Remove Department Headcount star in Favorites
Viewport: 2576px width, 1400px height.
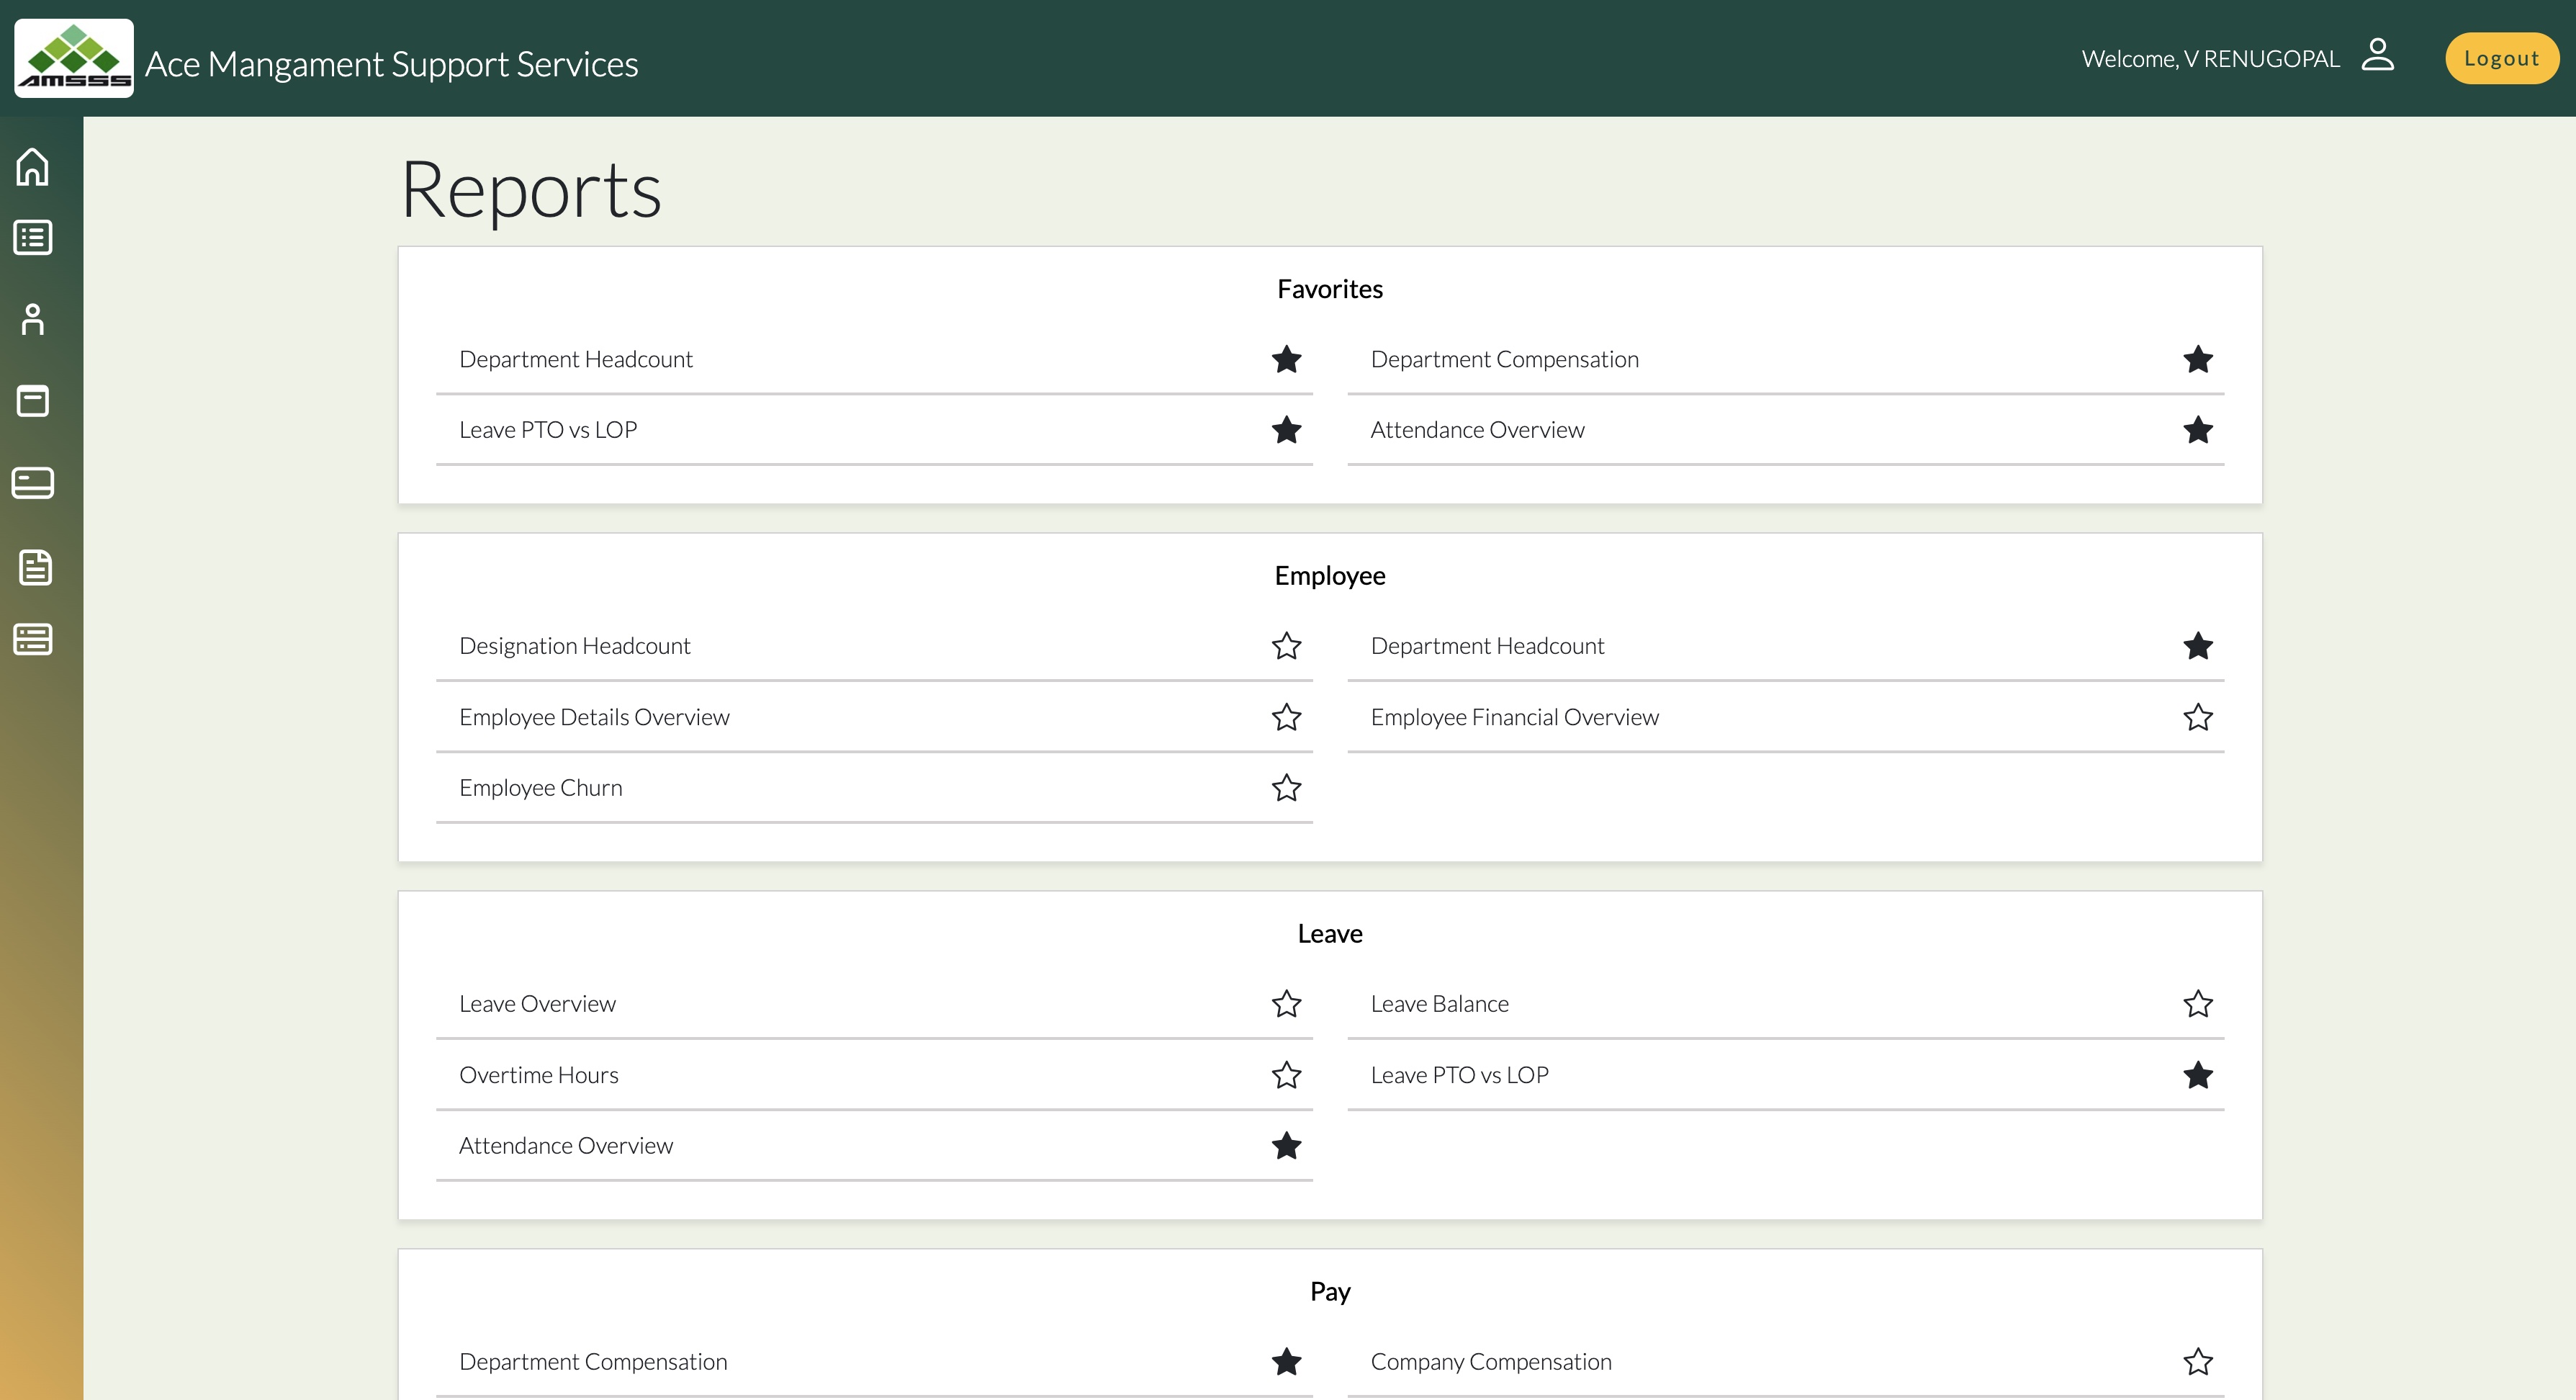[x=1286, y=360]
